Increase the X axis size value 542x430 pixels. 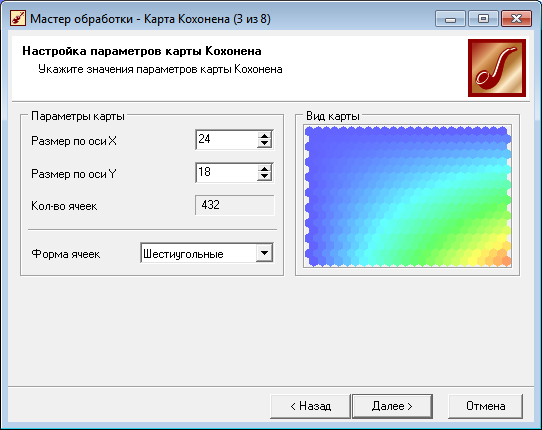coord(264,136)
